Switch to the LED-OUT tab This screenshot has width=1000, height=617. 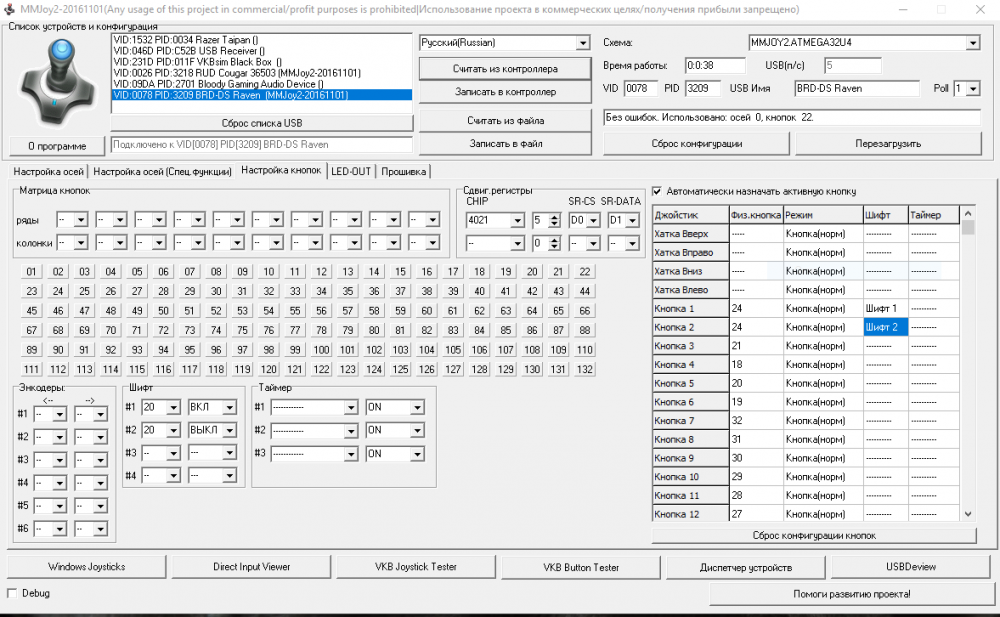coord(351,171)
